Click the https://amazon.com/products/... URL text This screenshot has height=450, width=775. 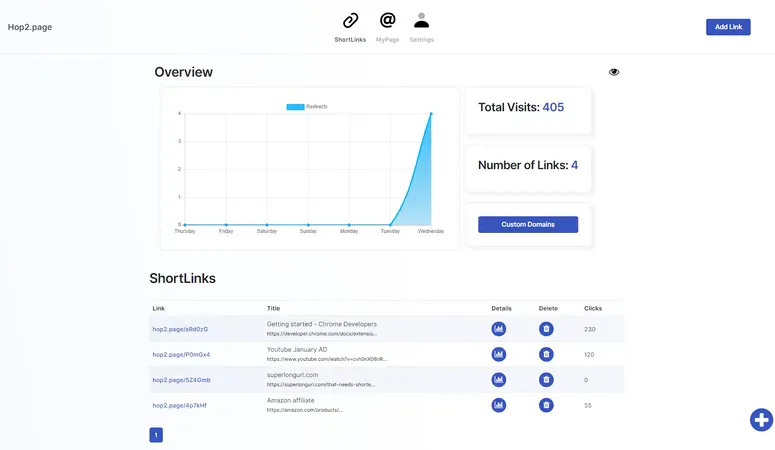point(304,410)
